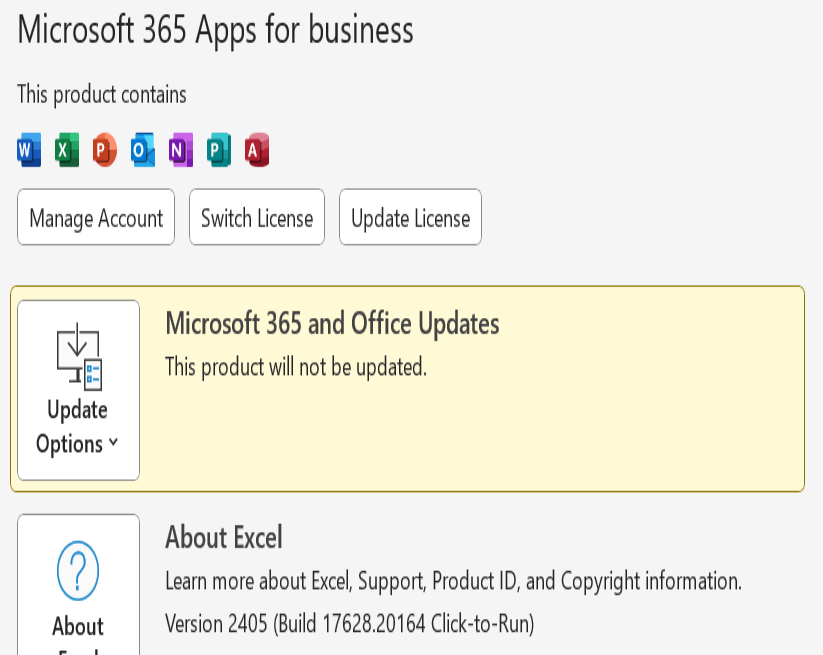Image resolution: width=823 pixels, height=655 pixels.
Task: Click the About Excel heading text
Action: coord(224,538)
